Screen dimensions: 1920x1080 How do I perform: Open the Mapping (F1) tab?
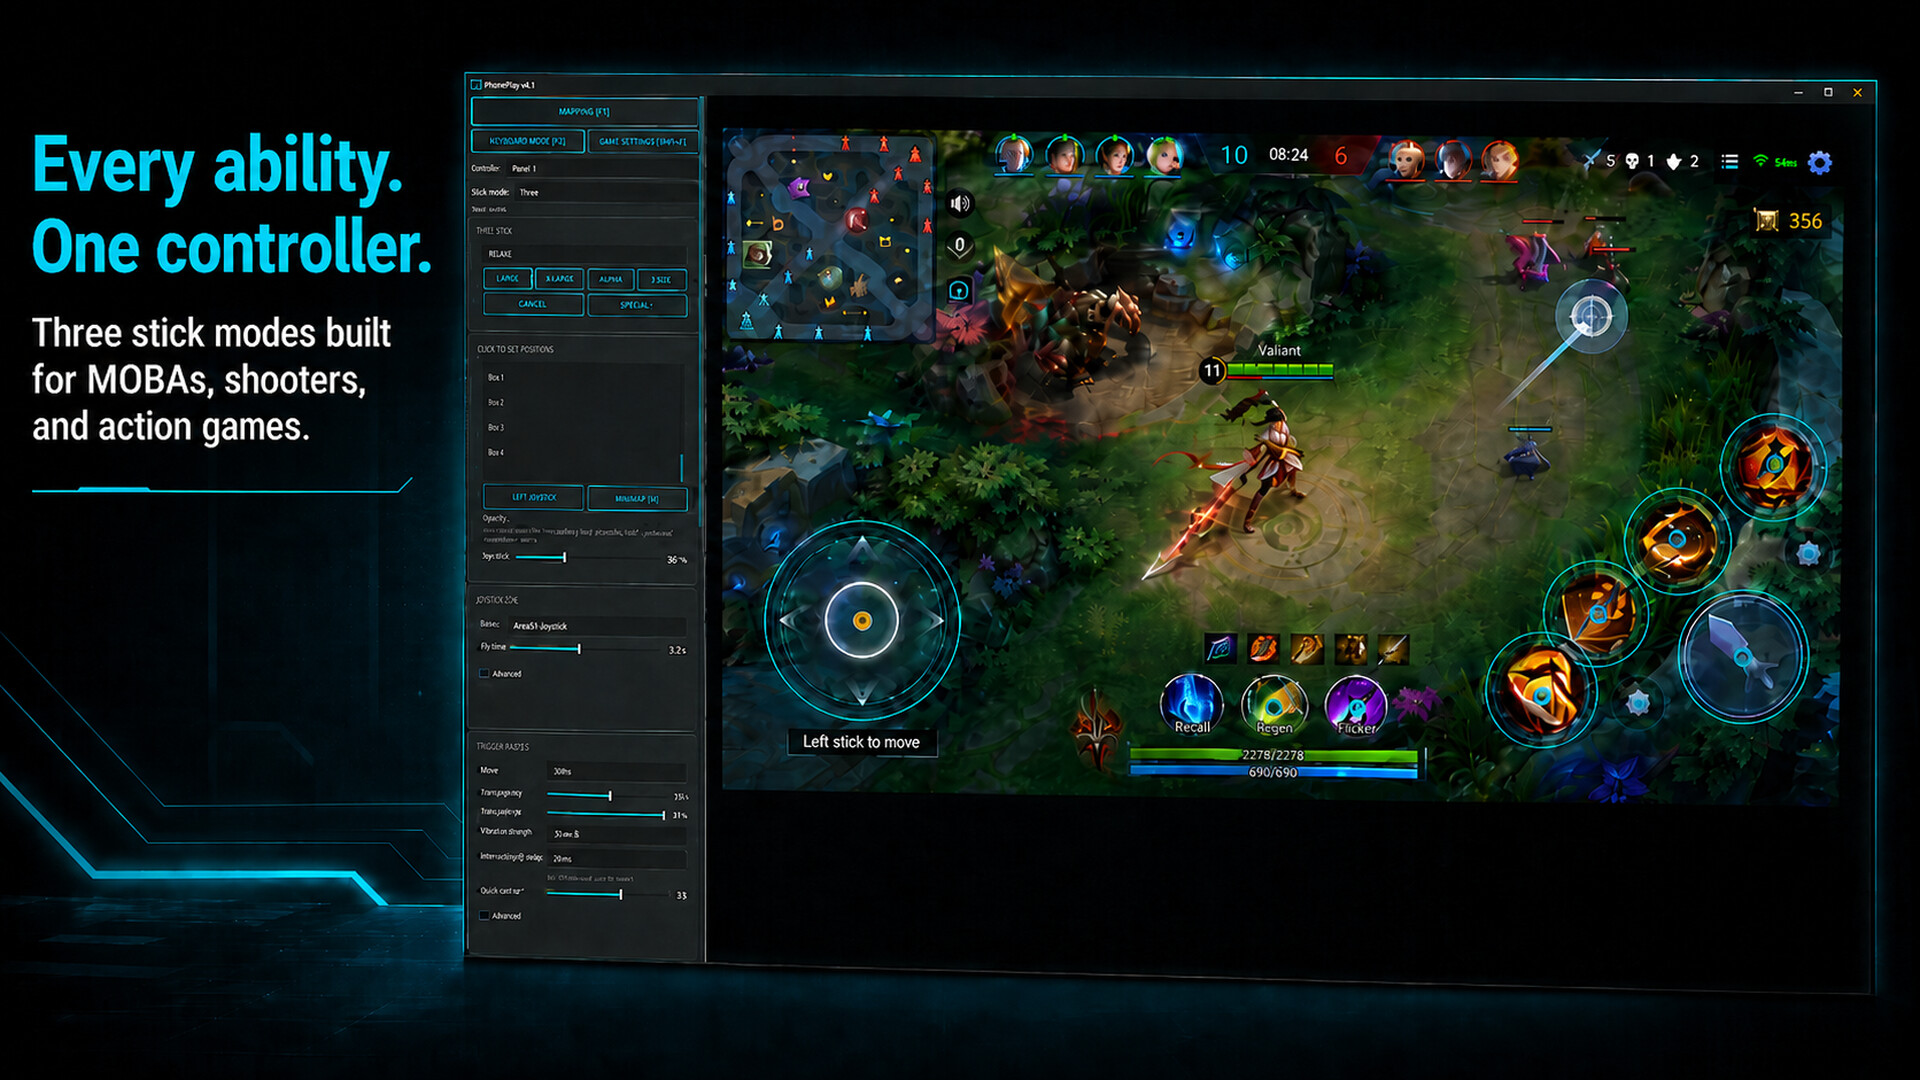pyautogui.click(x=584, y=111)
